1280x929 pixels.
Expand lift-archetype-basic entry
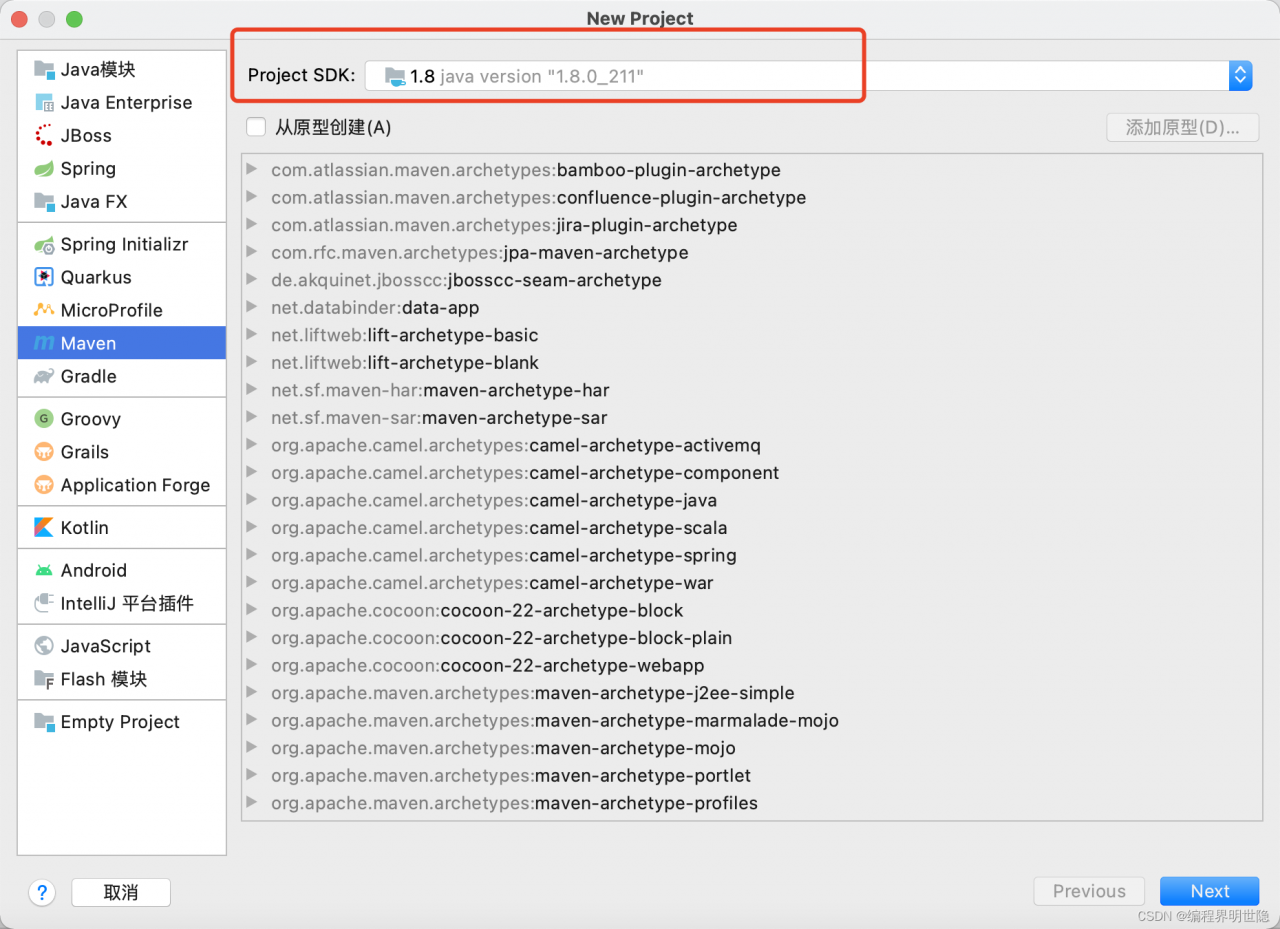pos(252,335)
